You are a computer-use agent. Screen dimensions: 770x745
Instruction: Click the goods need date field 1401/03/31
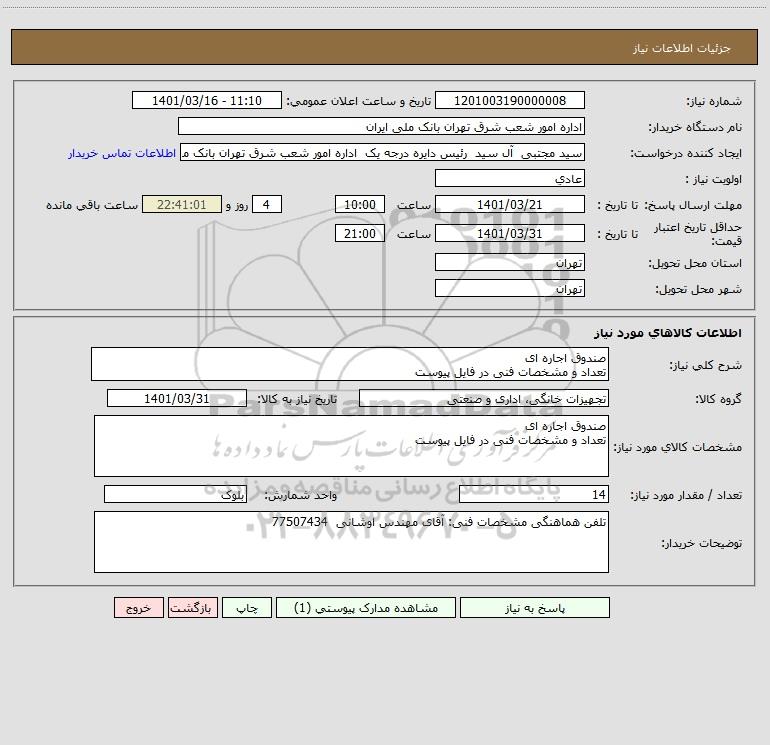177,398
